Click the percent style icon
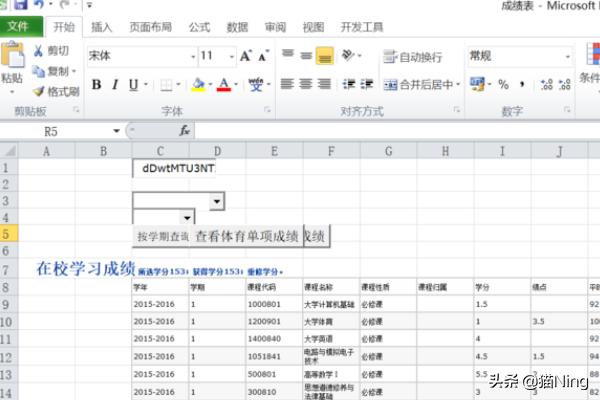This screenshot has height=400, width=600. (x=503, y=85)
